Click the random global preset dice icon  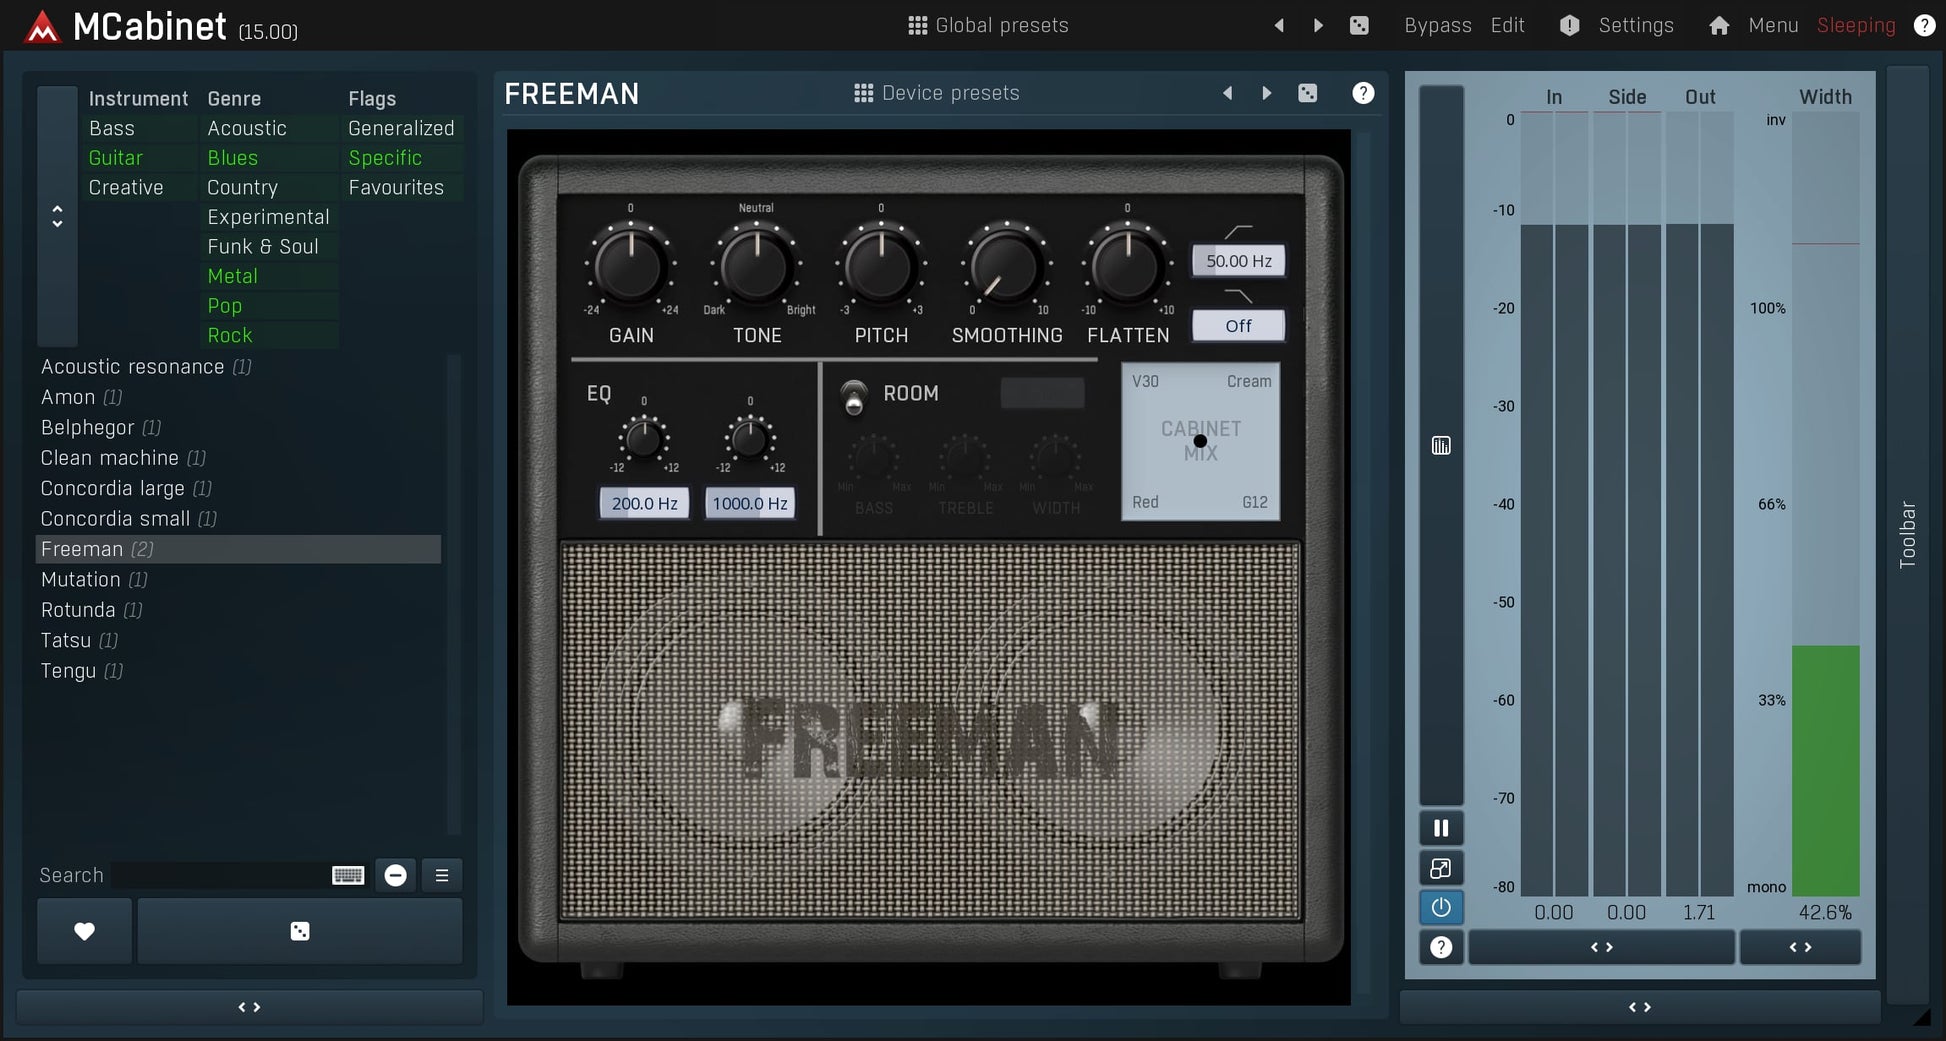point(1358,26)
